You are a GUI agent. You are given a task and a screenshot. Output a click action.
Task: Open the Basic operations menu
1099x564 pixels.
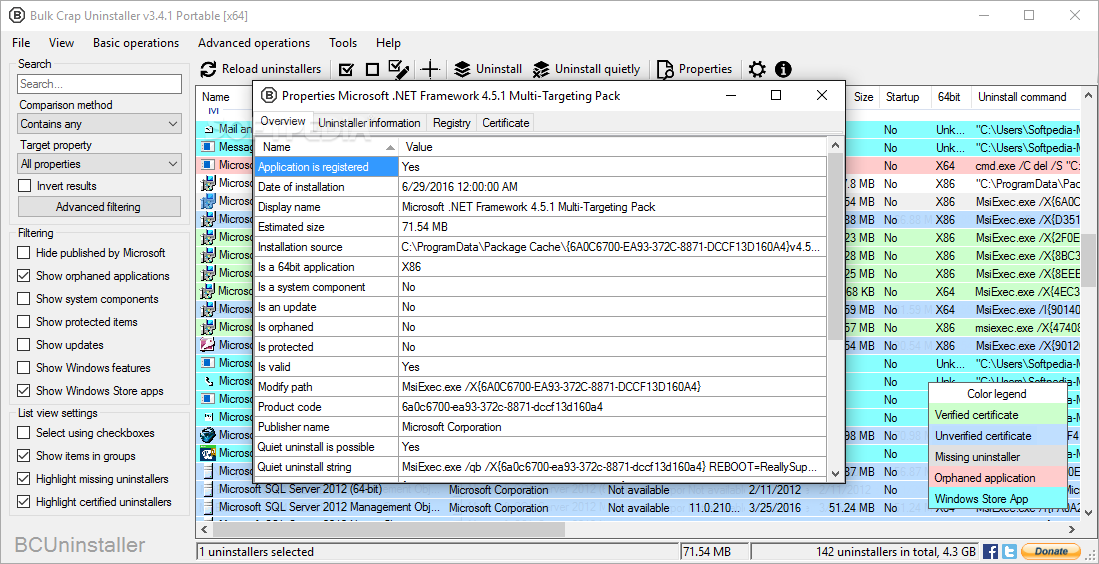click(136, 43)
